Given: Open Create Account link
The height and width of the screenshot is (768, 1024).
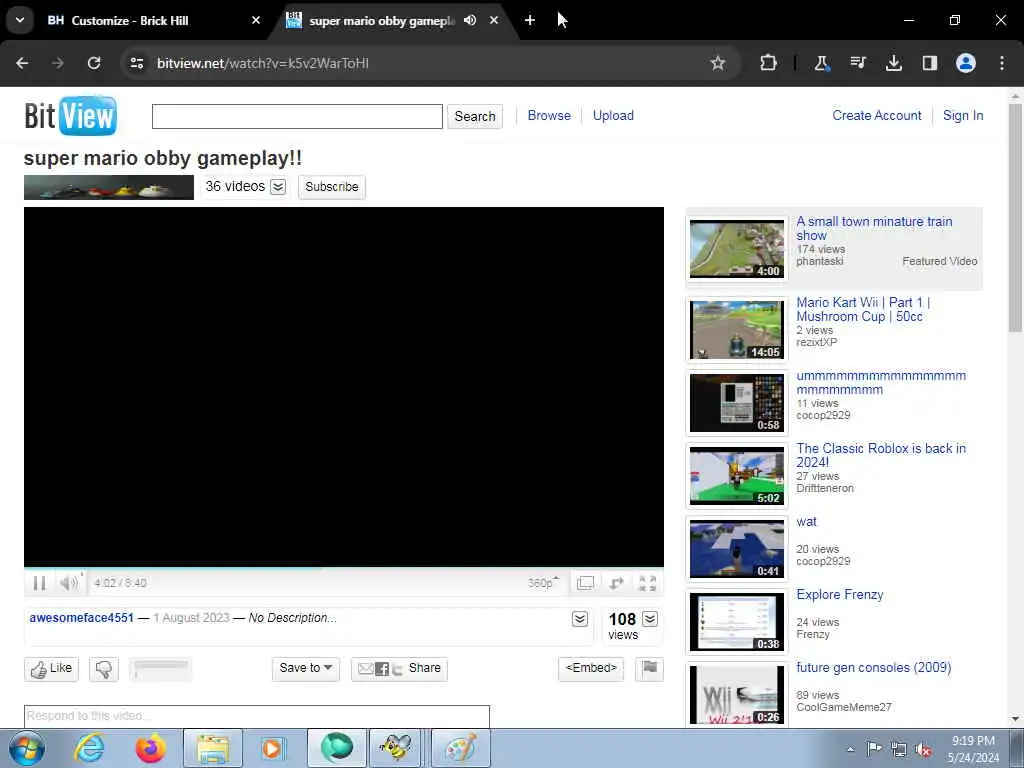Looking at the screenshot, I should click(876, 116).
